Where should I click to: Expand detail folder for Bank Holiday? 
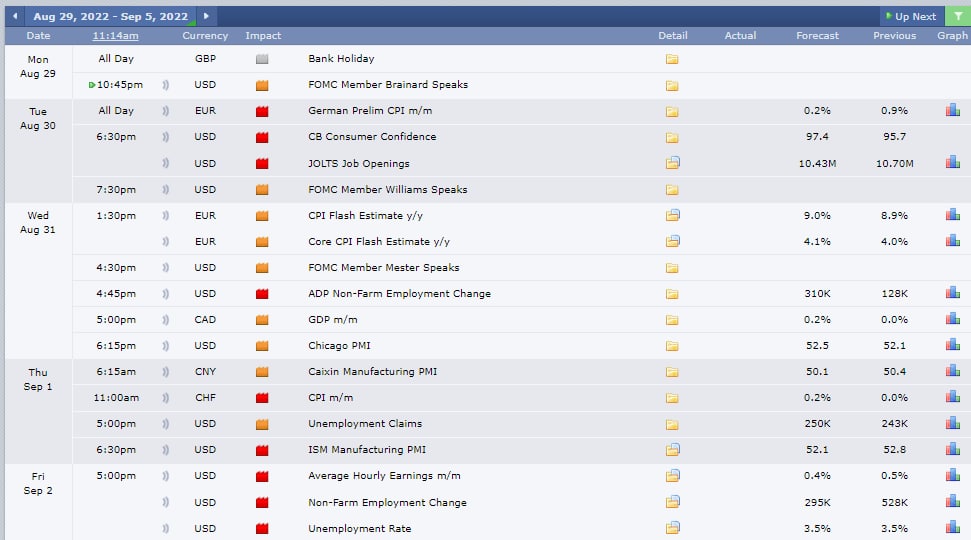(672, 59)
